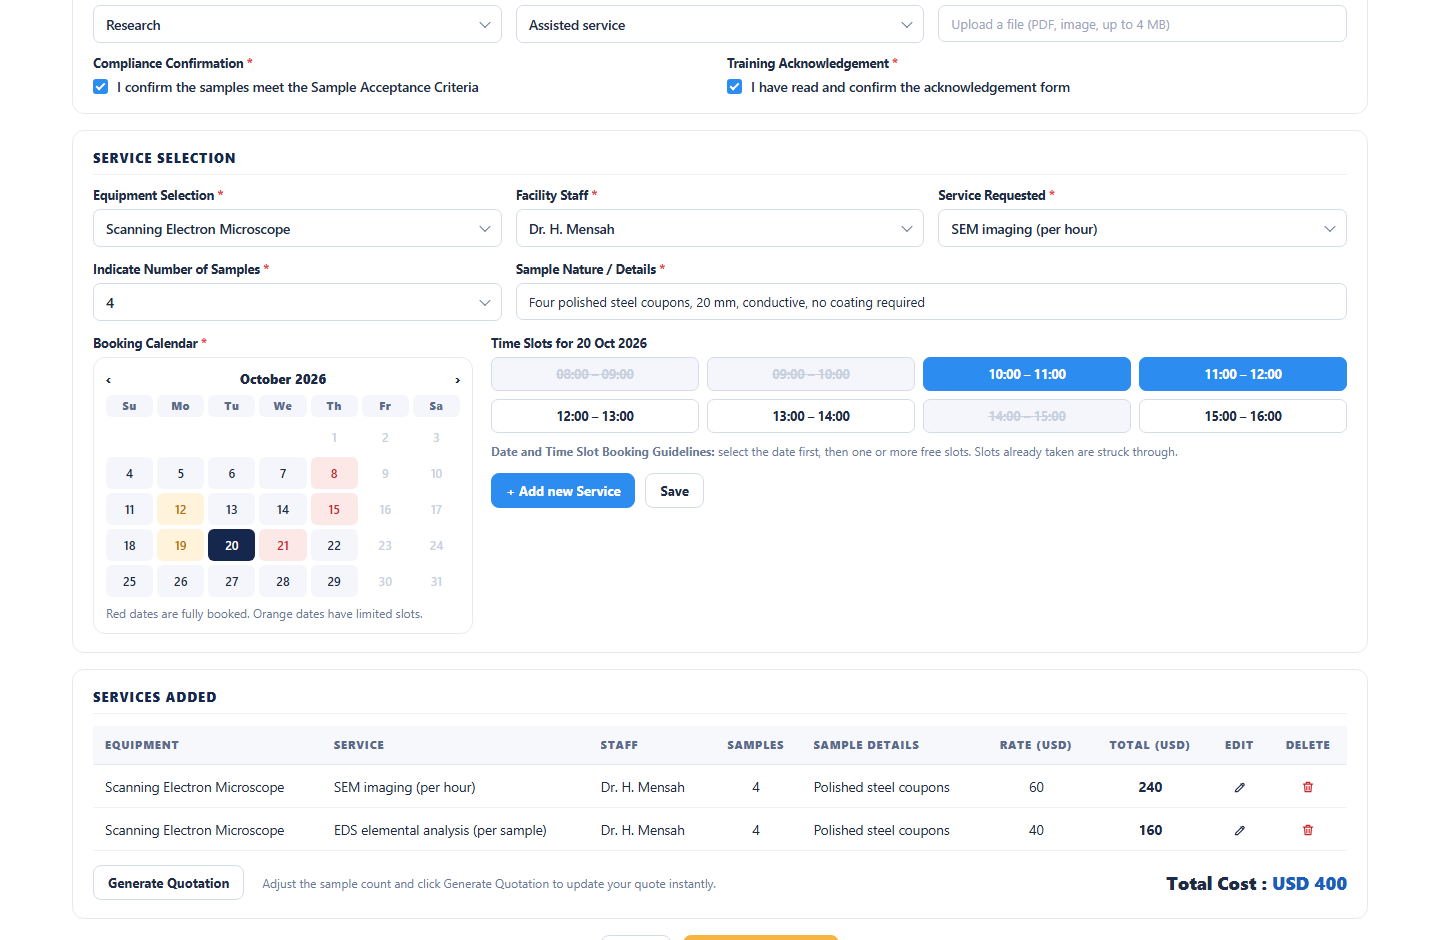Click the Sample Nature / Details field
This screenshot has width=1440, height=940.
pyautogui.click(x=931, y=302)
